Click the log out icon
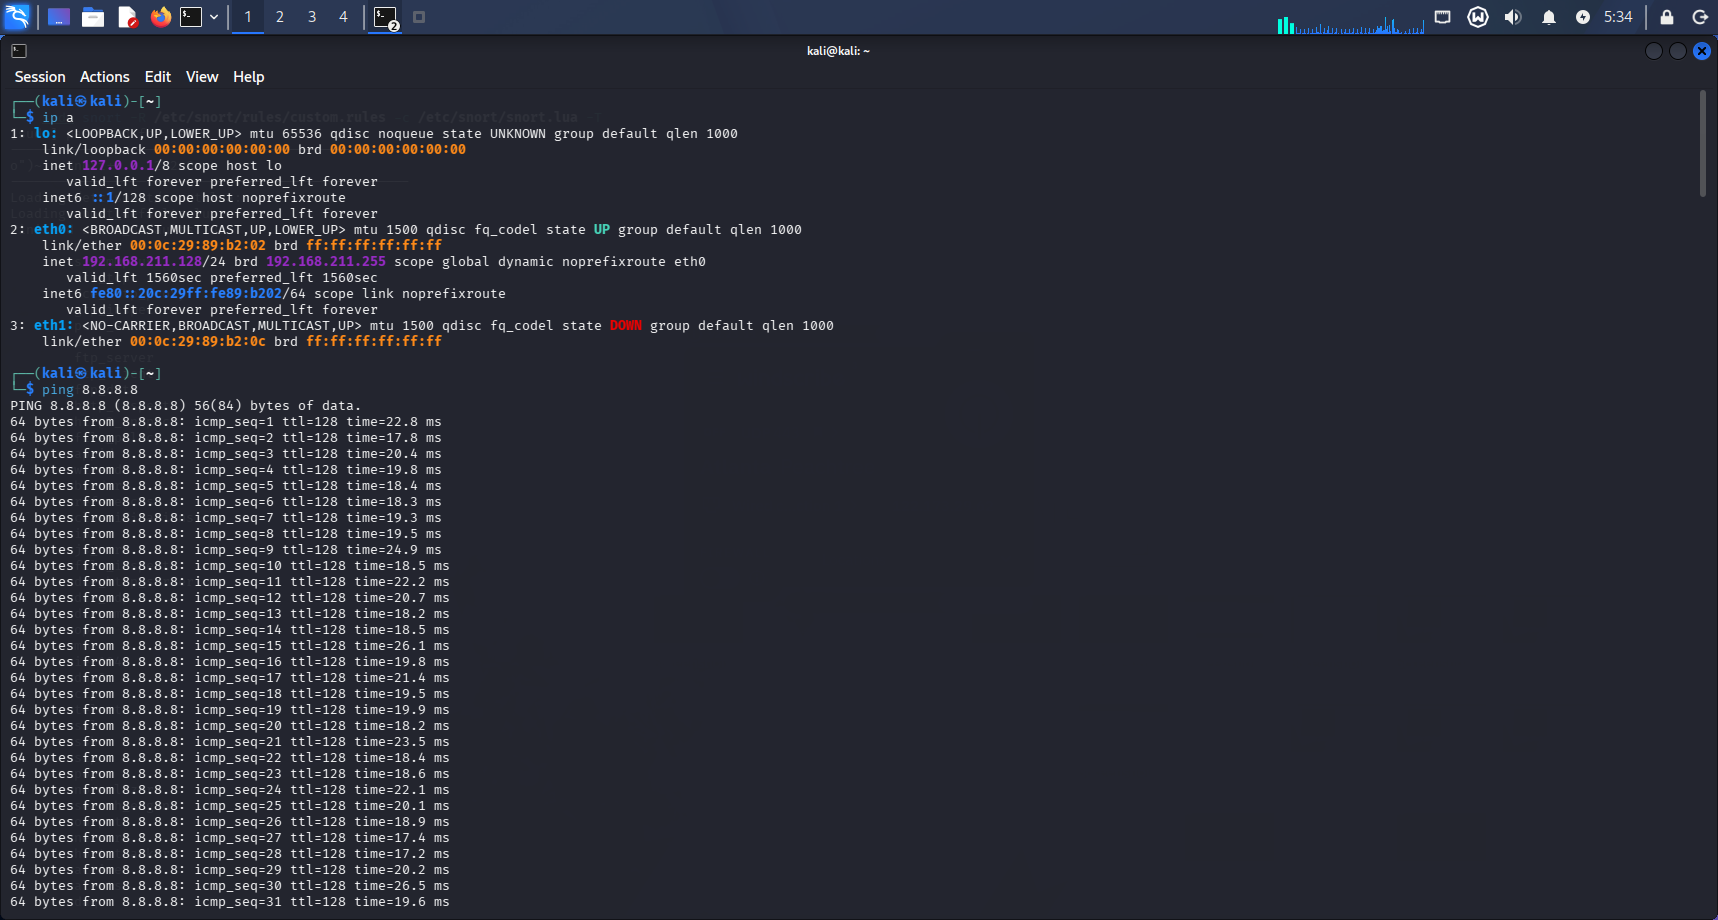Viewport: 1718px width, 920px height. pos(1699,17)
